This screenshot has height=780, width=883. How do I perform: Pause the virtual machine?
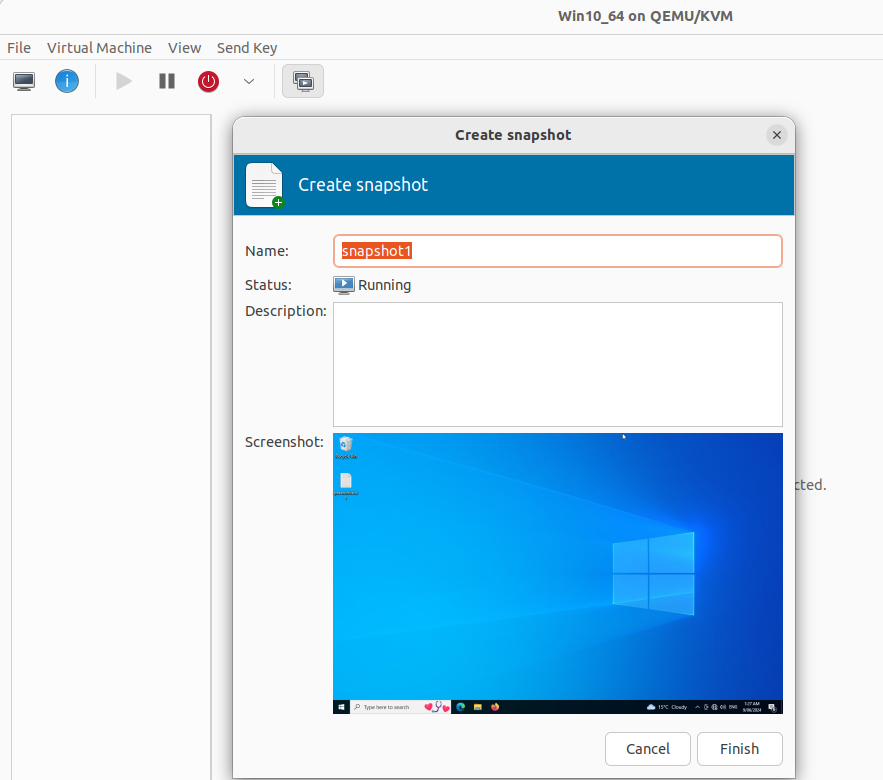(167, 82)
